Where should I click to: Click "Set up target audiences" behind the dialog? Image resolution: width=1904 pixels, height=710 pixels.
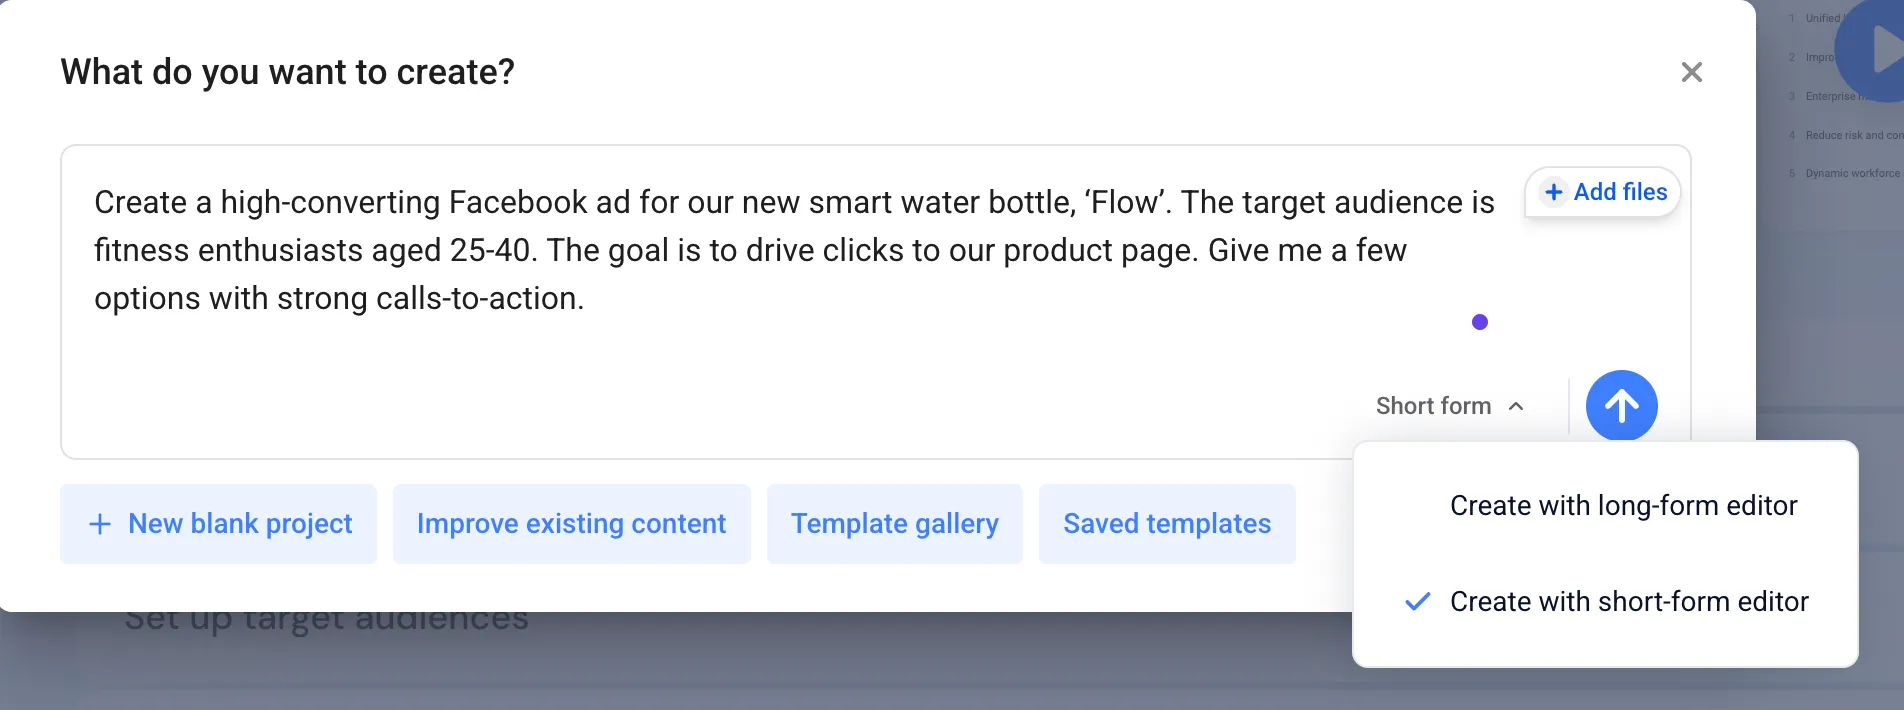326,622
